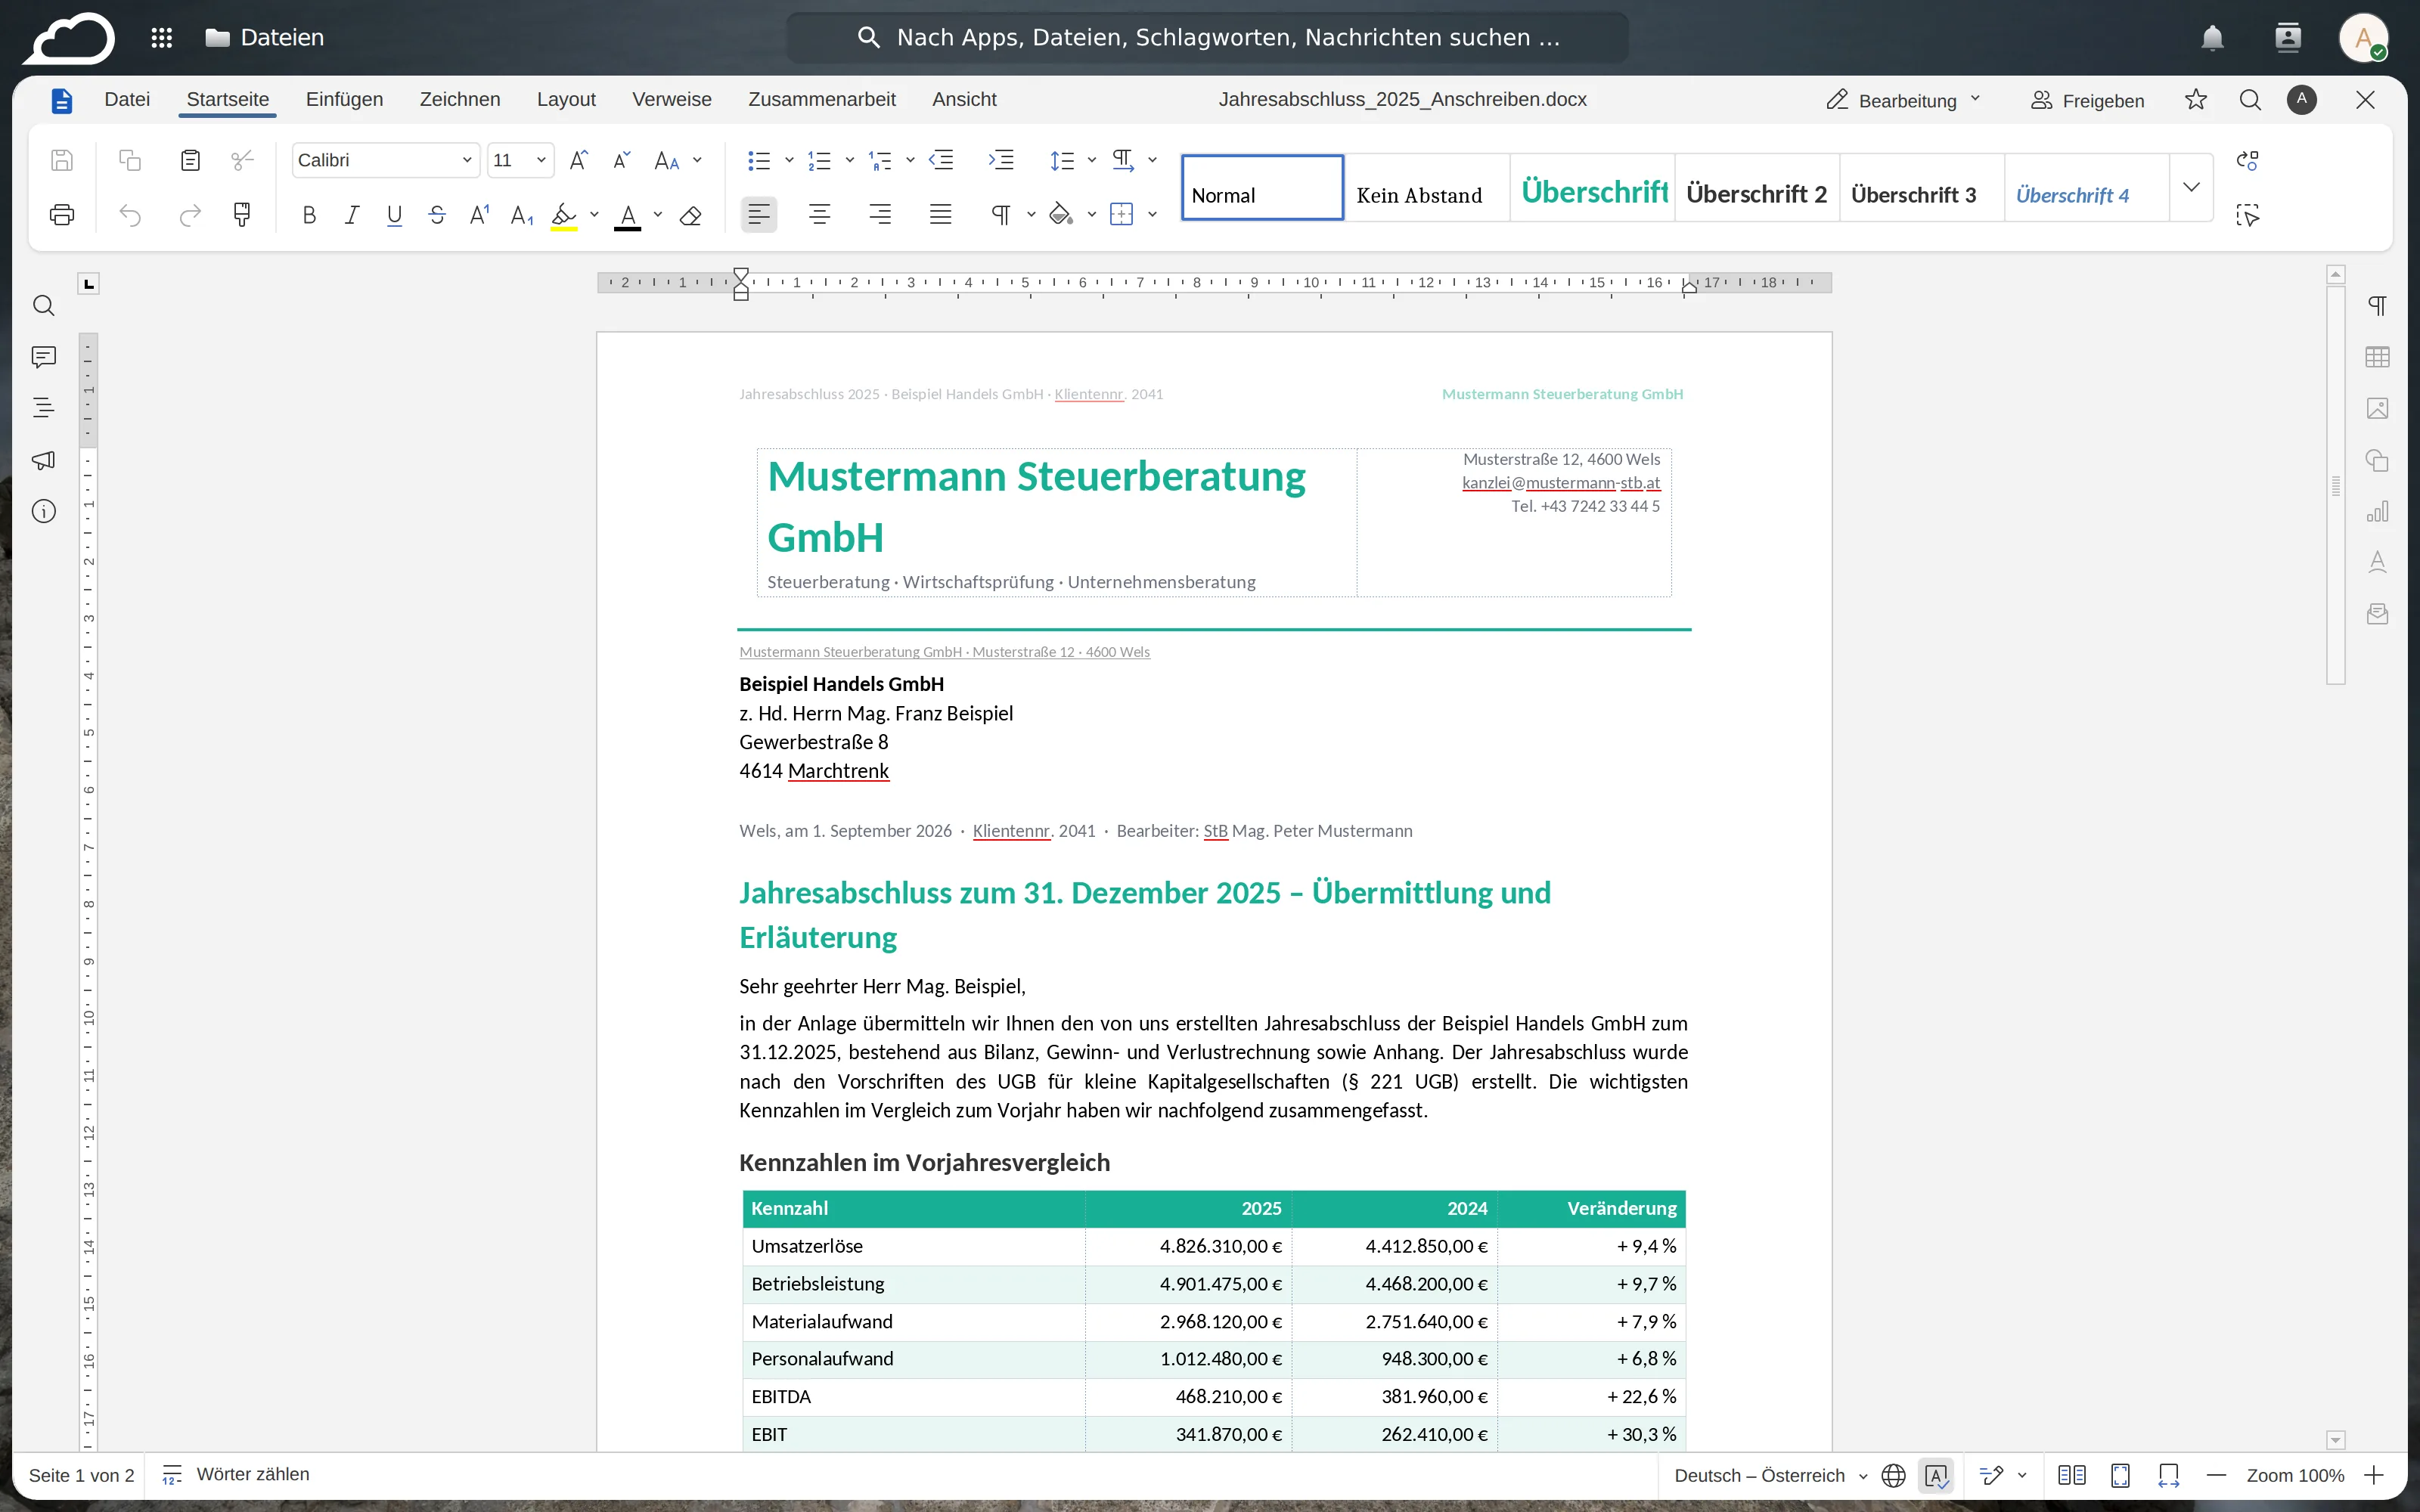
Task: Click the decrease indent icon
Action: click(x=941, y=160)
